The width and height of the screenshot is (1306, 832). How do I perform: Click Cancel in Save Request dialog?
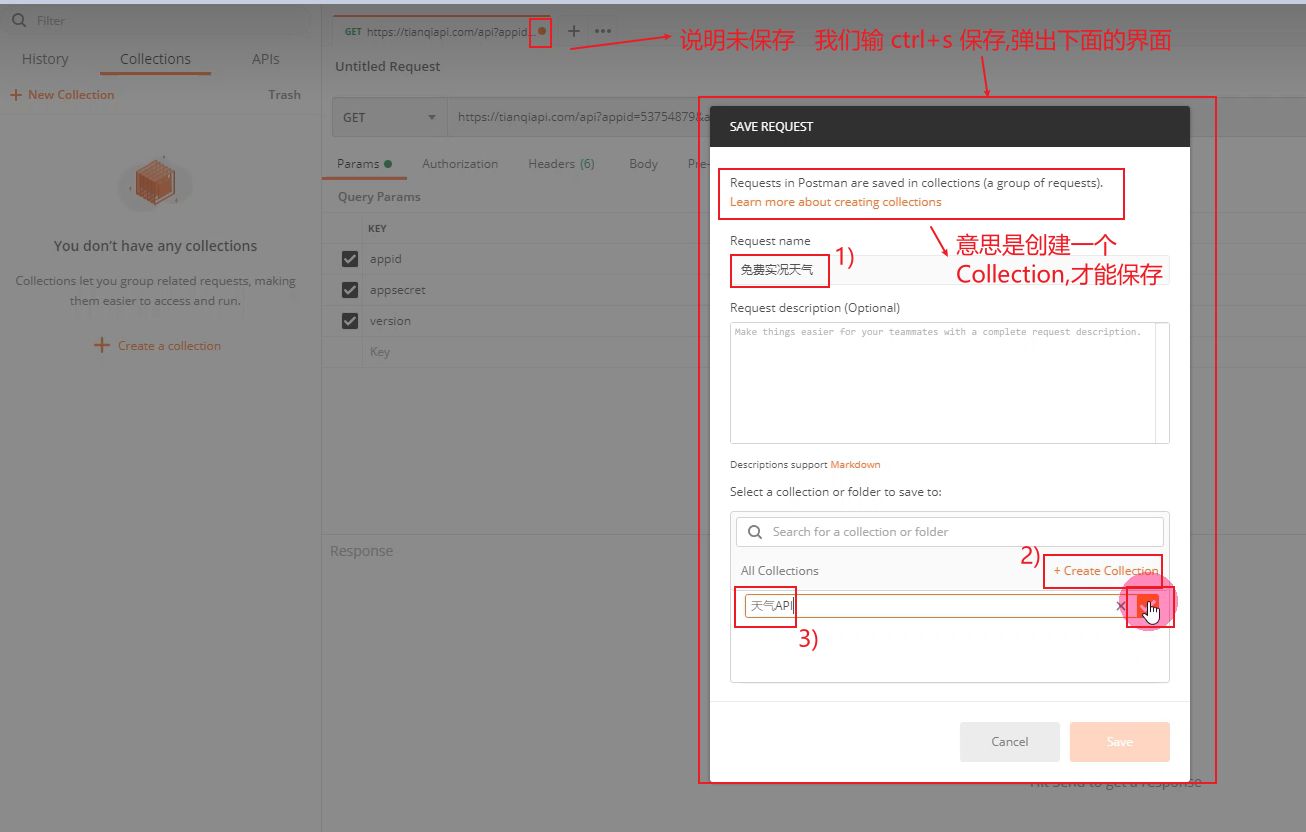(1009, 742)
